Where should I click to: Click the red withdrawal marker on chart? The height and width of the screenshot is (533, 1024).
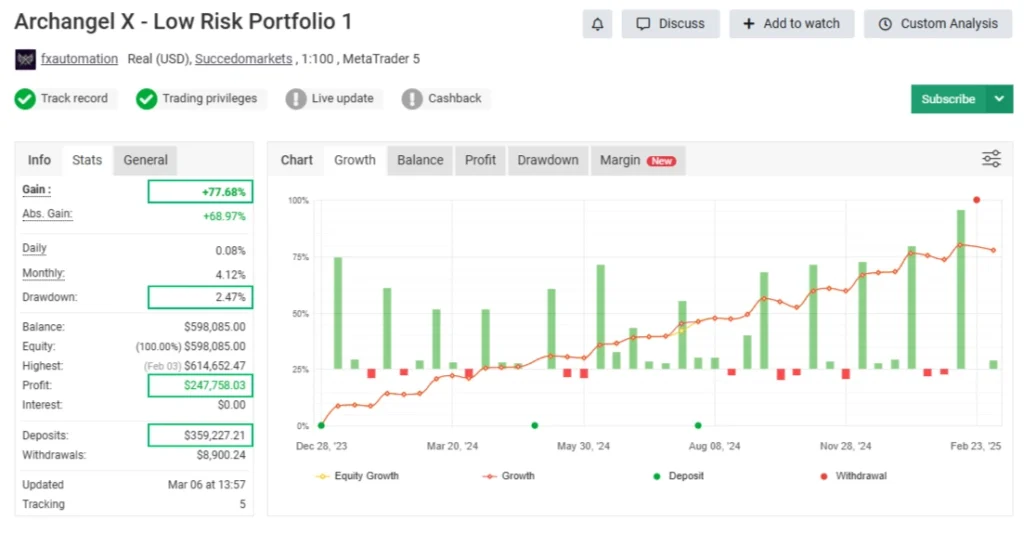point(976,200)
